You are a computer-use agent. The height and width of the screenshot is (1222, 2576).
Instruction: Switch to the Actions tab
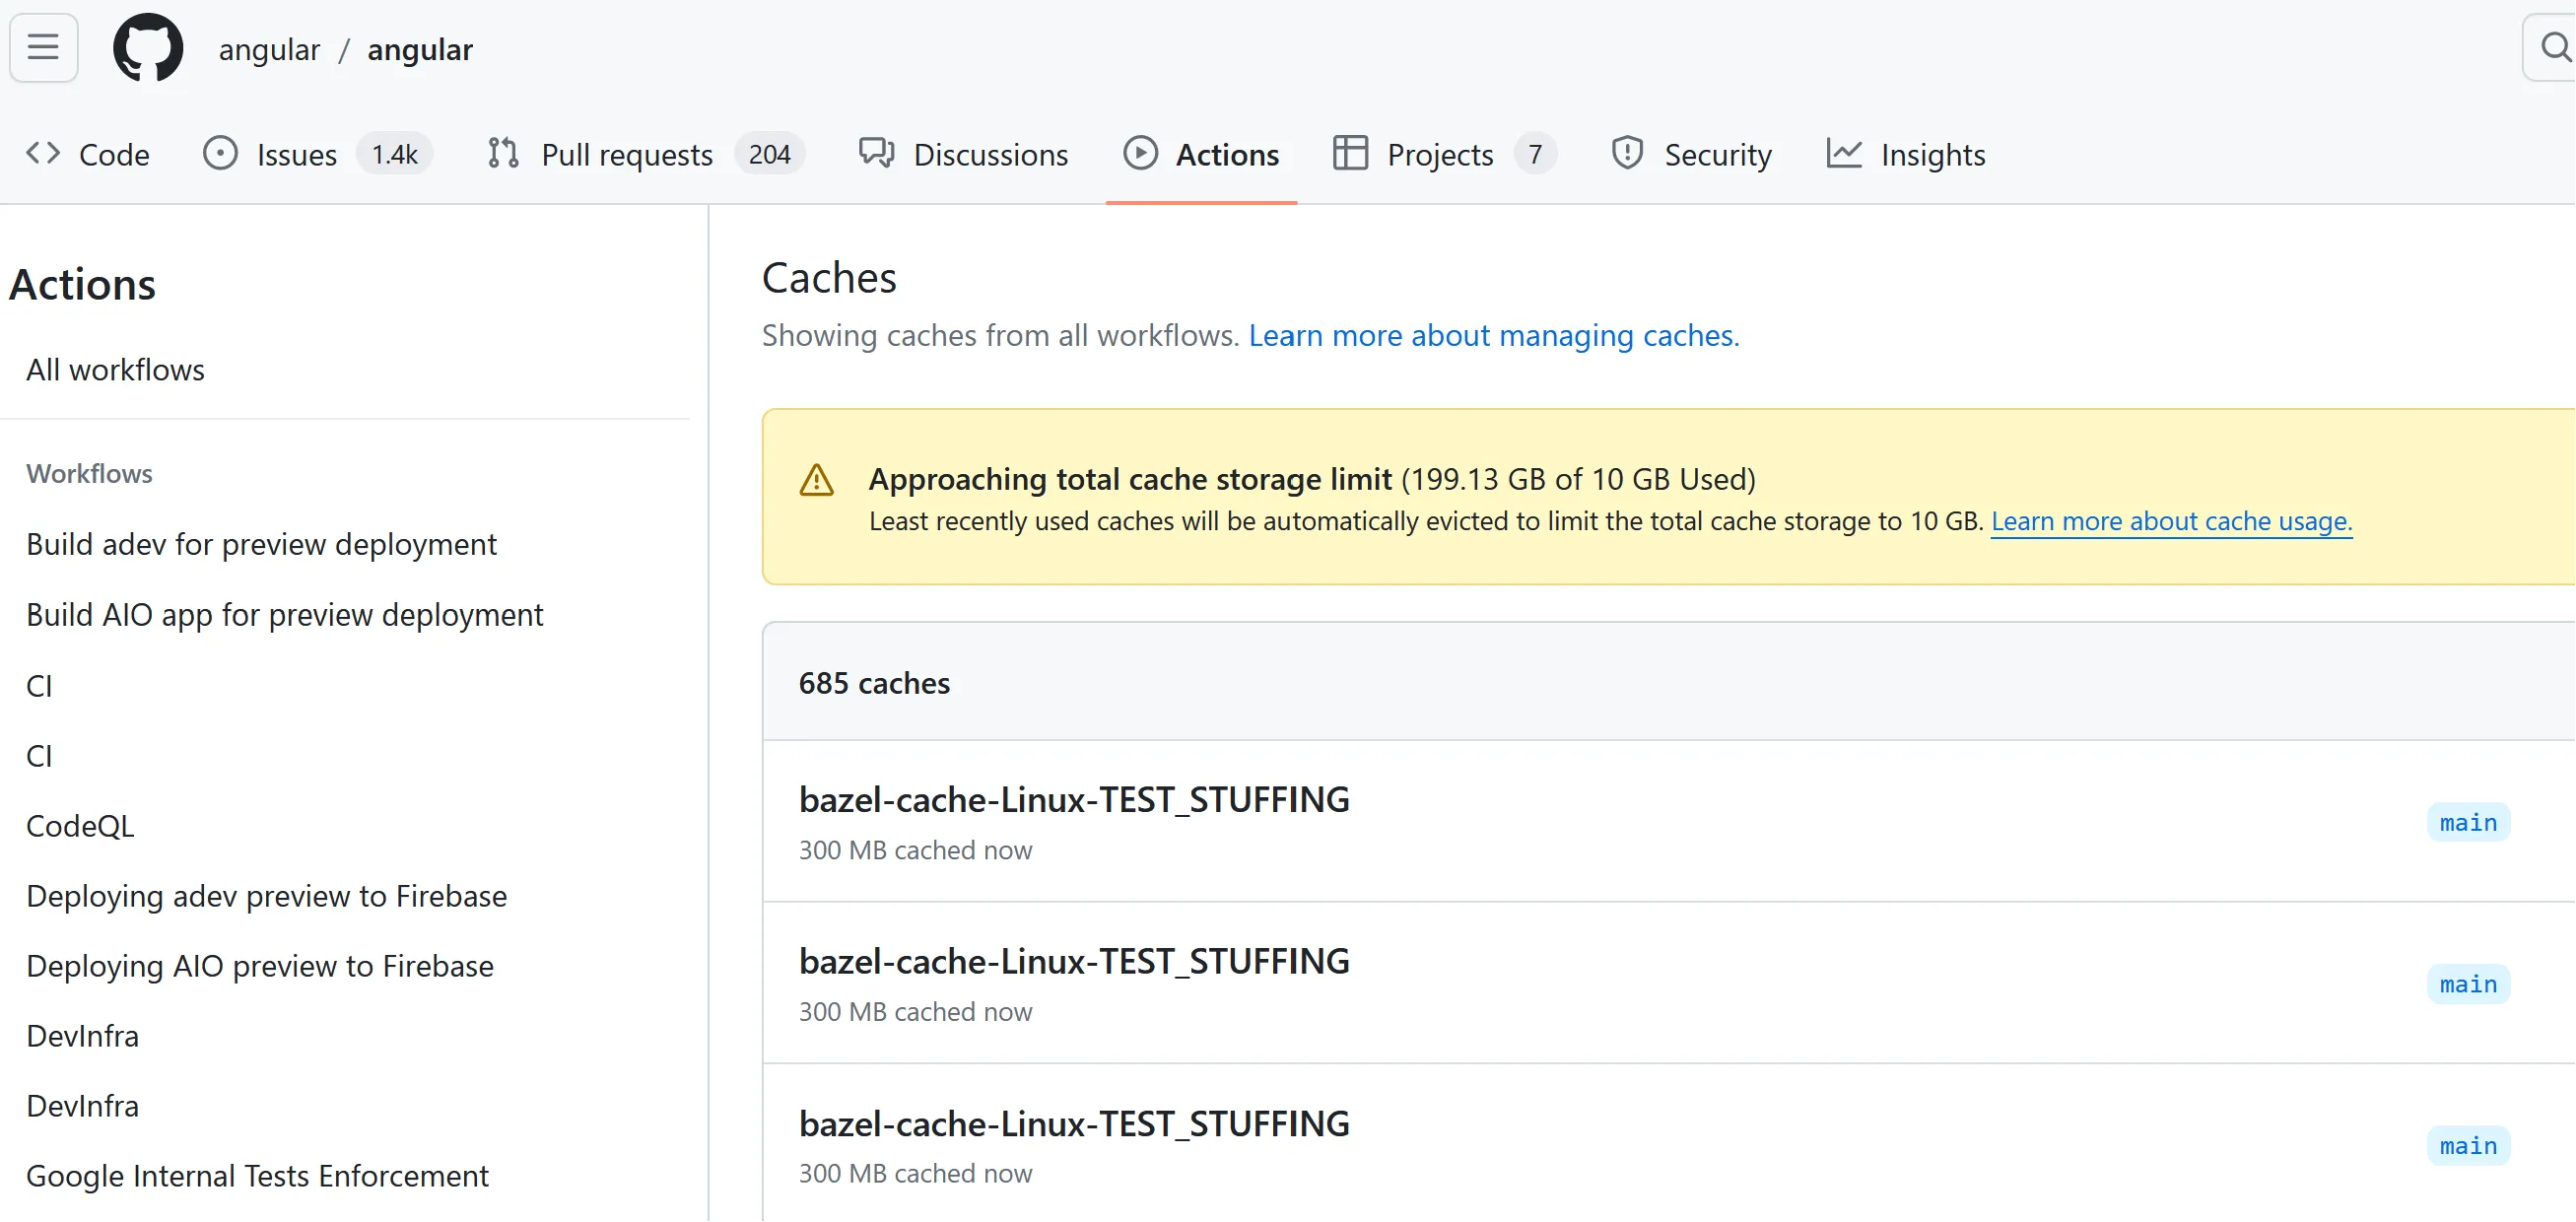click(1226, 155)
